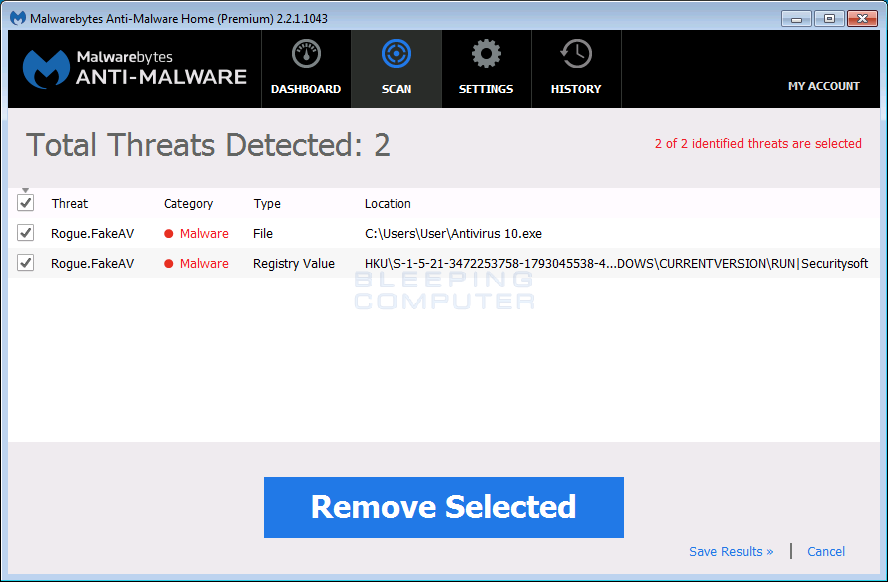This screenshot has width=888, height=582.
Task: Cancel the scan results
Action: click(826, 551)
